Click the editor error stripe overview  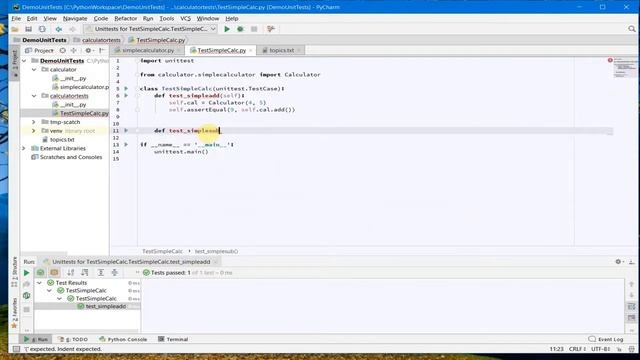coord(625,68)
